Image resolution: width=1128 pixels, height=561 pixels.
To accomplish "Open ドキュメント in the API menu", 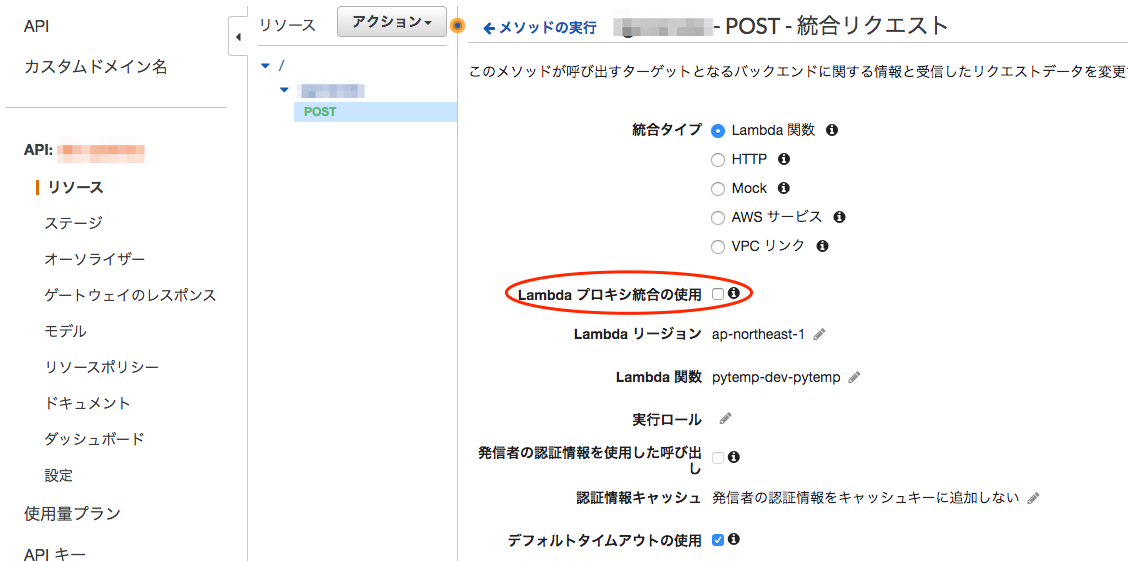I will 87,403.
